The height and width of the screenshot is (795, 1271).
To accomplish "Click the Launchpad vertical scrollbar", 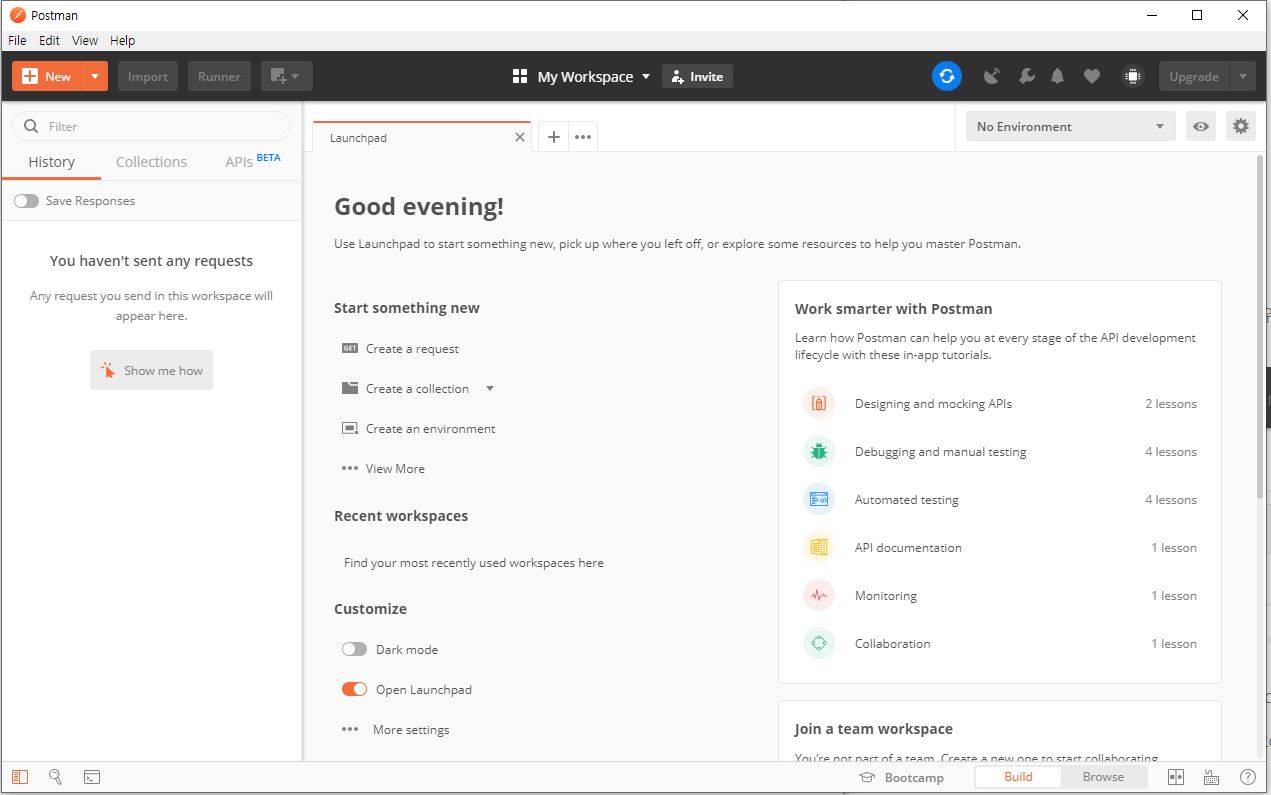I will point(1259,327).
